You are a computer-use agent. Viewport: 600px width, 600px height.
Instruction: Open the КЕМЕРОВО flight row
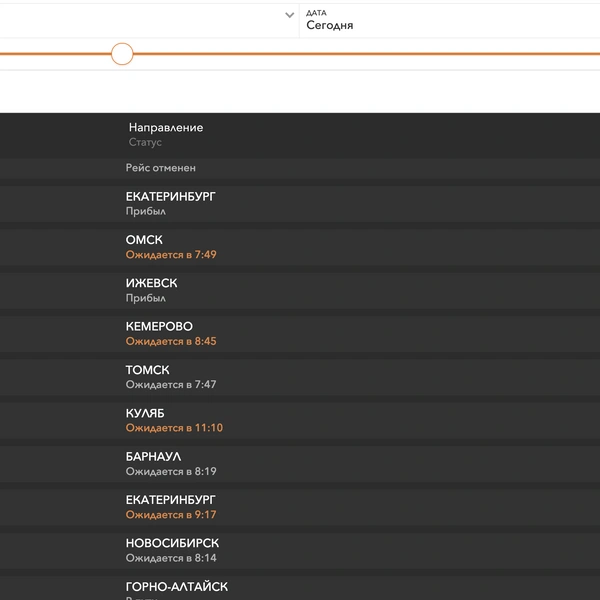(x=300, y=334)
